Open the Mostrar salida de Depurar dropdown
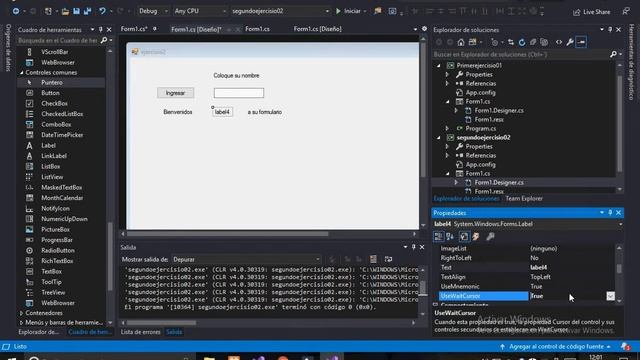The width and height of the screenshot is (640, 360). 246,259
